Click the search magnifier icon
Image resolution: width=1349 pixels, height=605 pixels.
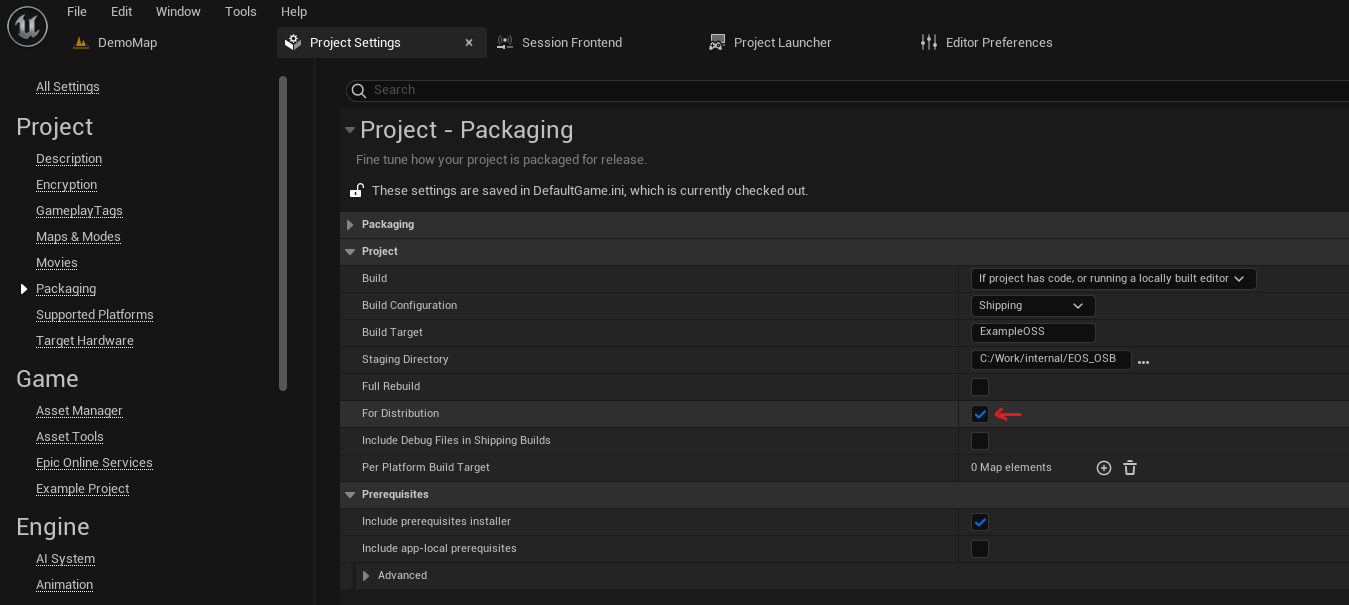point(358,90)
